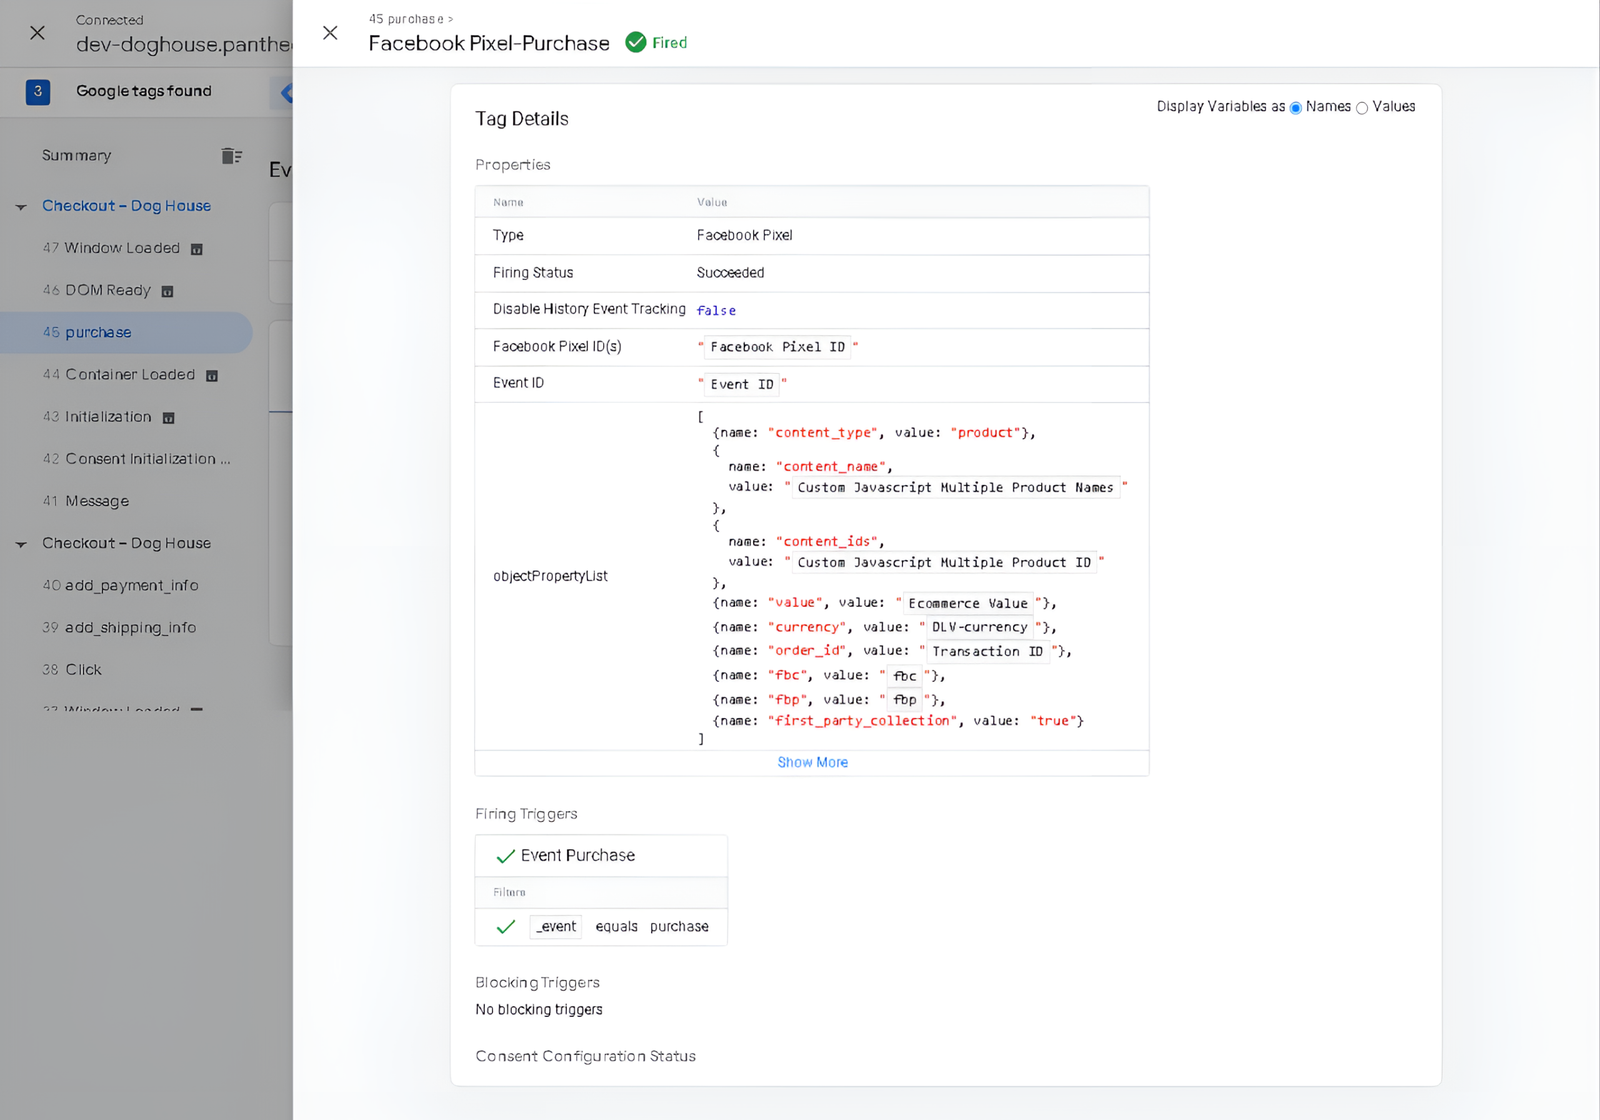Select event 46 DOM Ready
Image resolution: width=1600 pixels, height=1120 pixels.
(x=96, y=290)
